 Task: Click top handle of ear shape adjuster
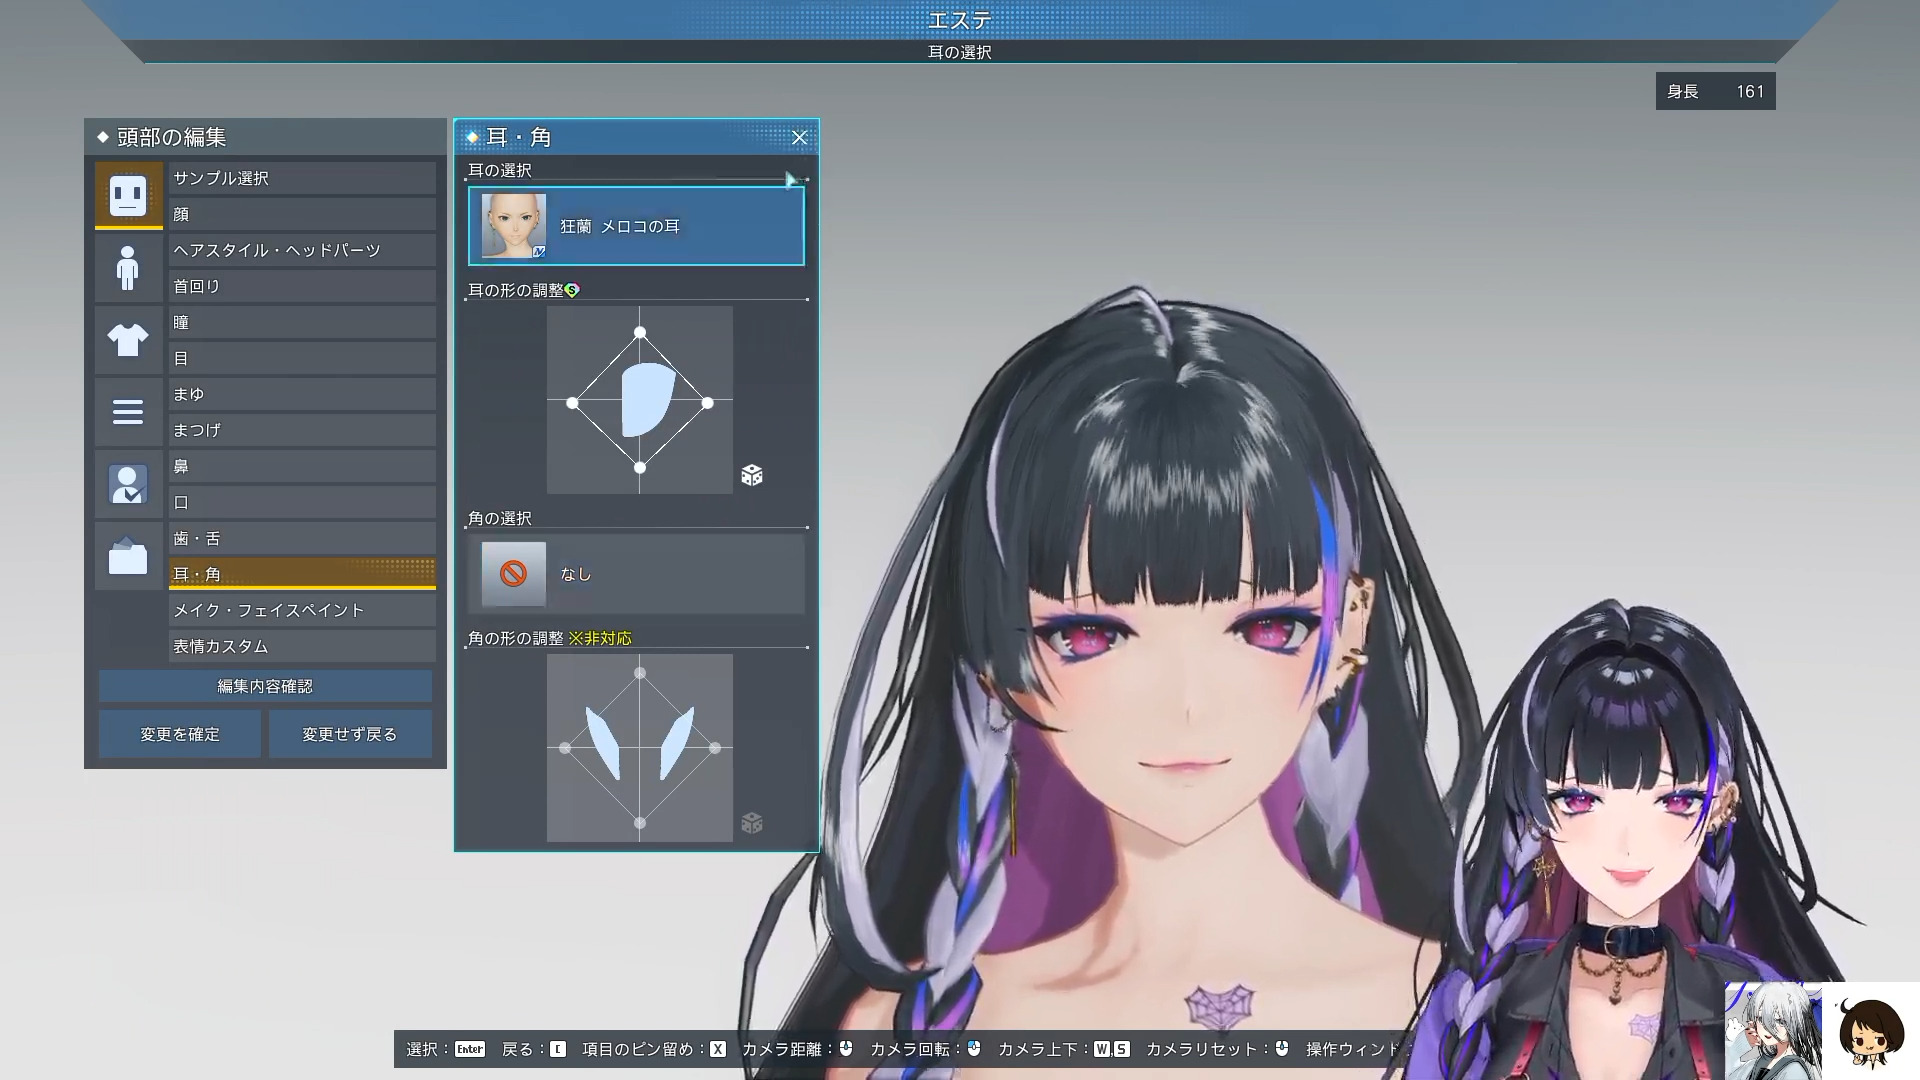coord(640,332)
